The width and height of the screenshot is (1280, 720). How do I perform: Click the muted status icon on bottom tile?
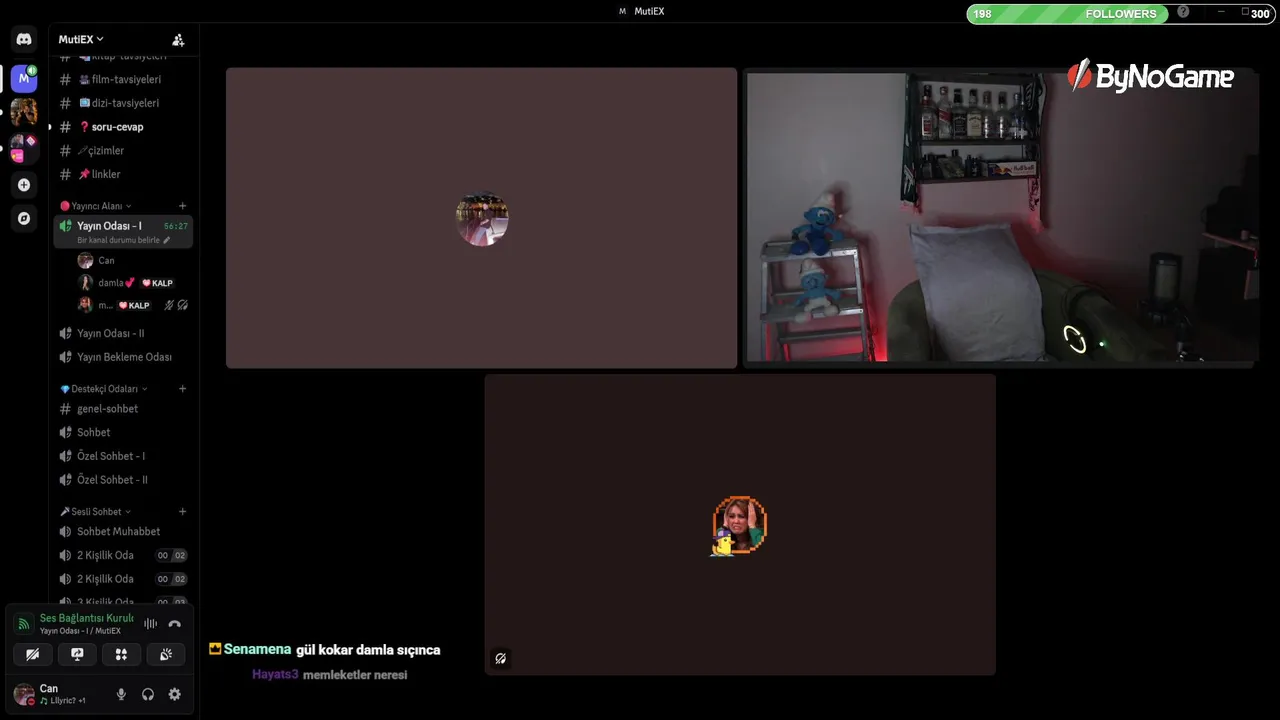click(500, 658)
